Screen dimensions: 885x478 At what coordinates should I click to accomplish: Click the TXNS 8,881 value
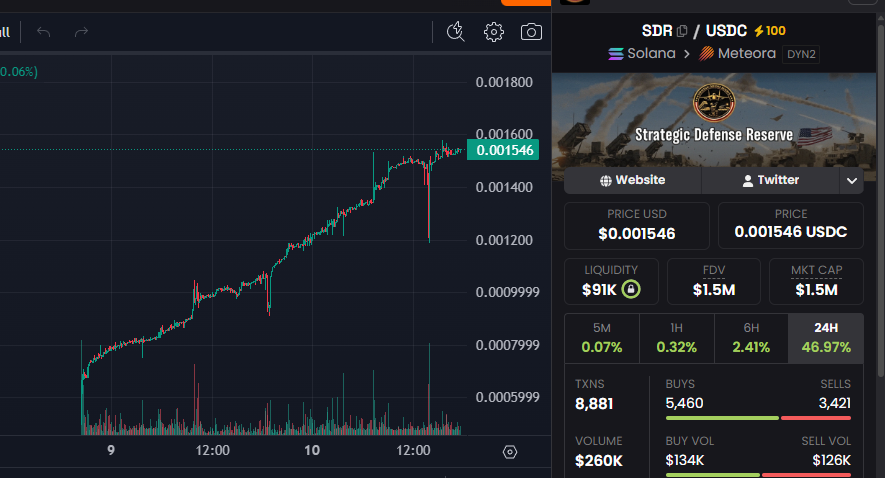594,404
